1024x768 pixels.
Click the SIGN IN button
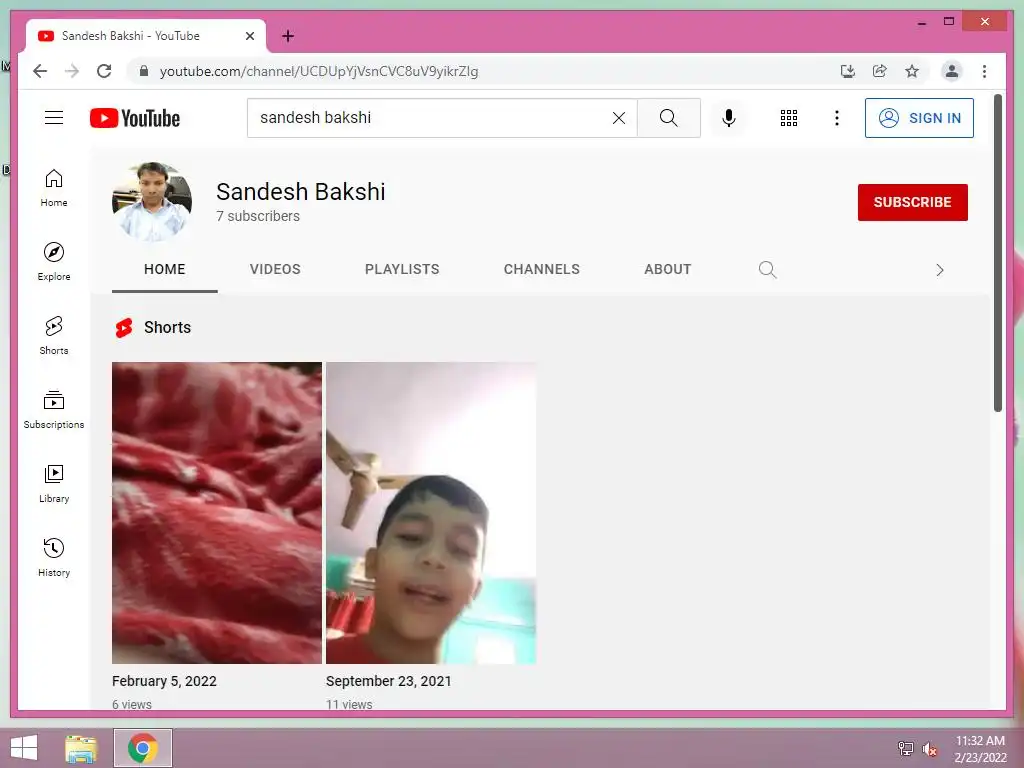pos(919,118)
